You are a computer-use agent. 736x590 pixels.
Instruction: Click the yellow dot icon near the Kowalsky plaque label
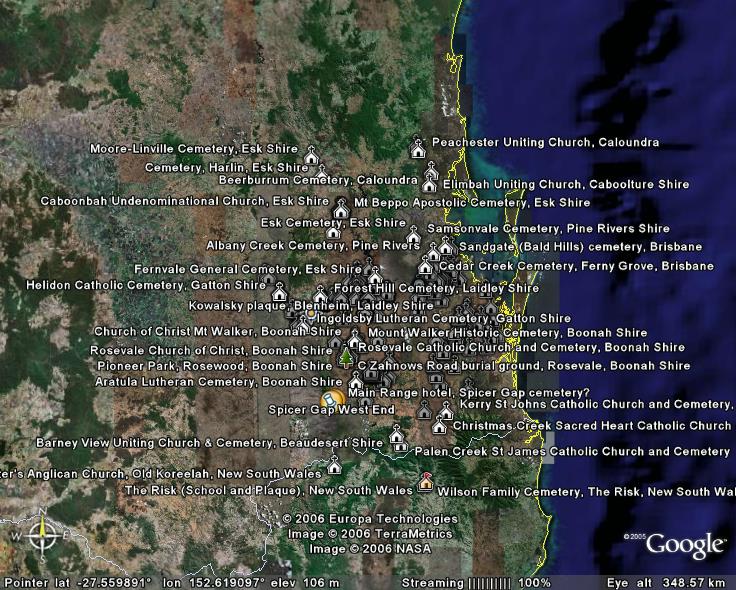pos(310,313)
